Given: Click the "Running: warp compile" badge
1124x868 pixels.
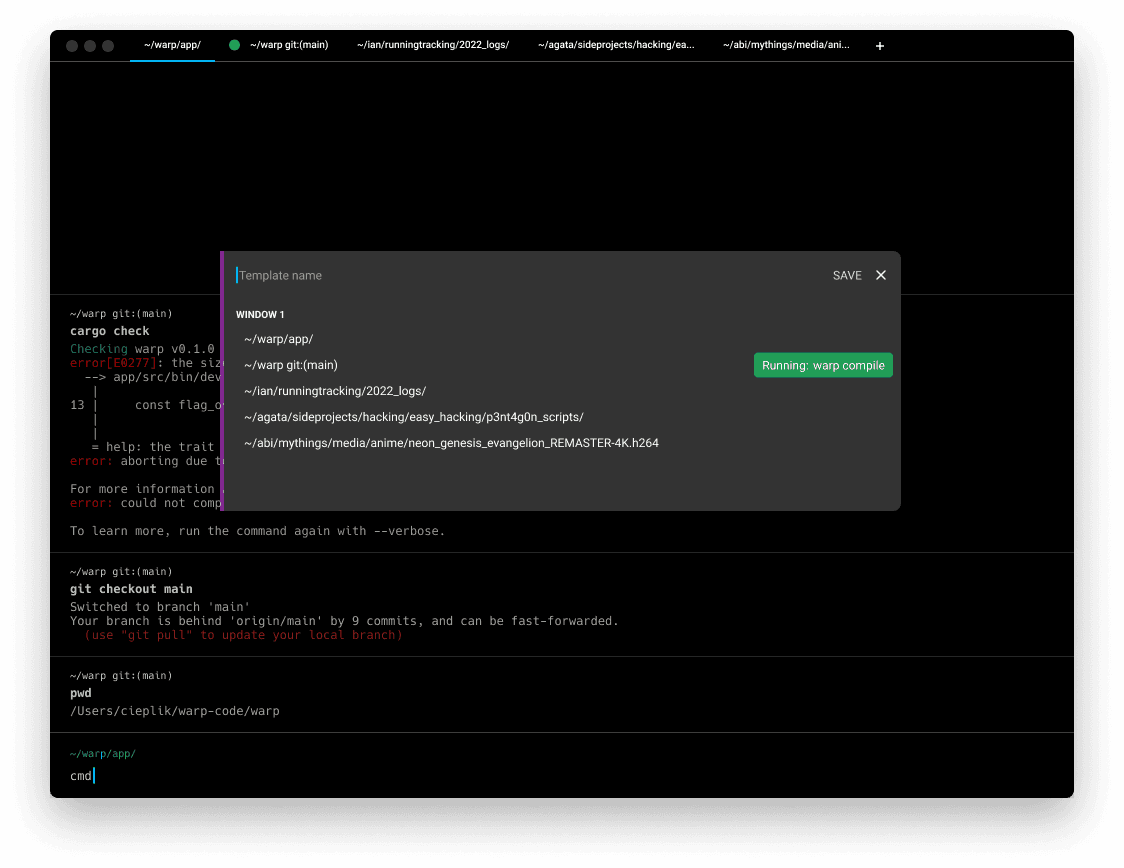Looking at the screenshot, I should 823,365.
